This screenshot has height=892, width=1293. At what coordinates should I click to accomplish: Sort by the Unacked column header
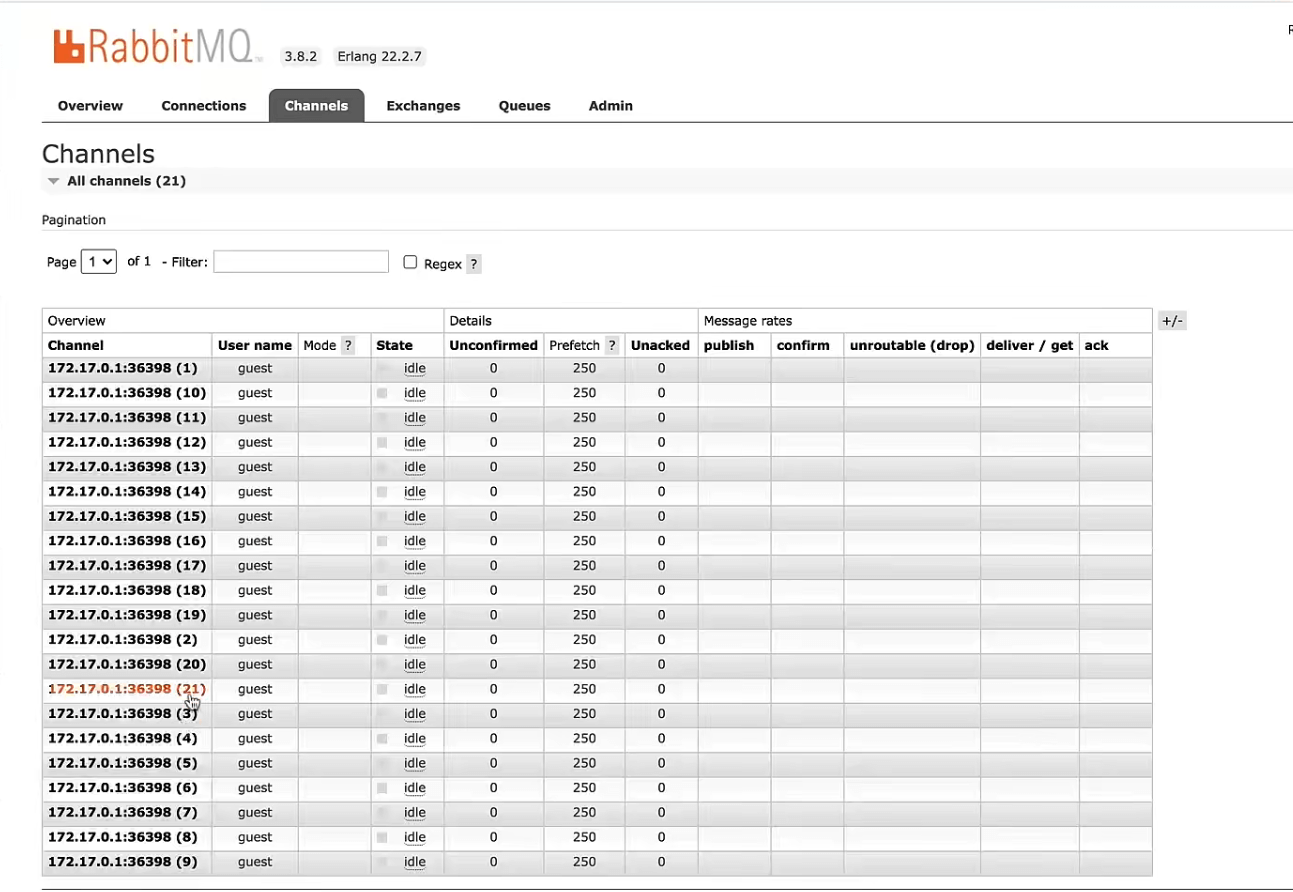tap(660, 345)
